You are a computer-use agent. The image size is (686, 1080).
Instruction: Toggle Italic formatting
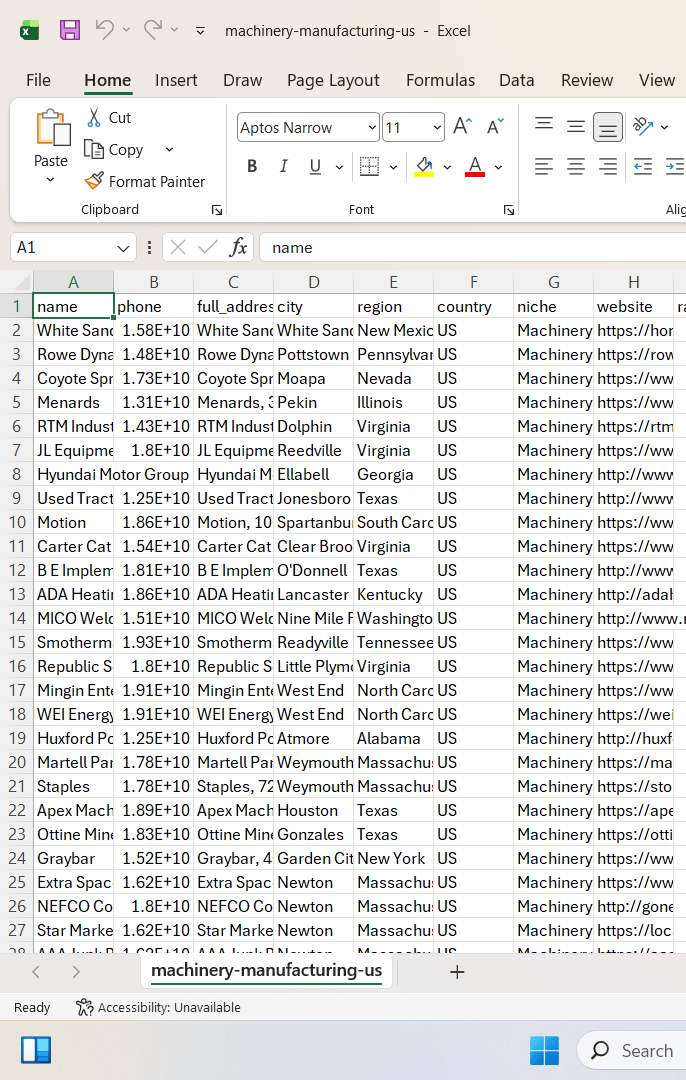[x=283, y=167]
